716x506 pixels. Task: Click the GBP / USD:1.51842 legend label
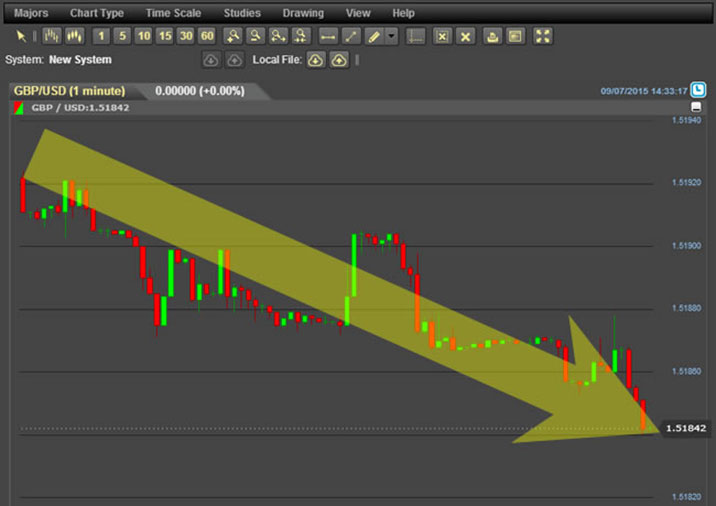point(80,108)
